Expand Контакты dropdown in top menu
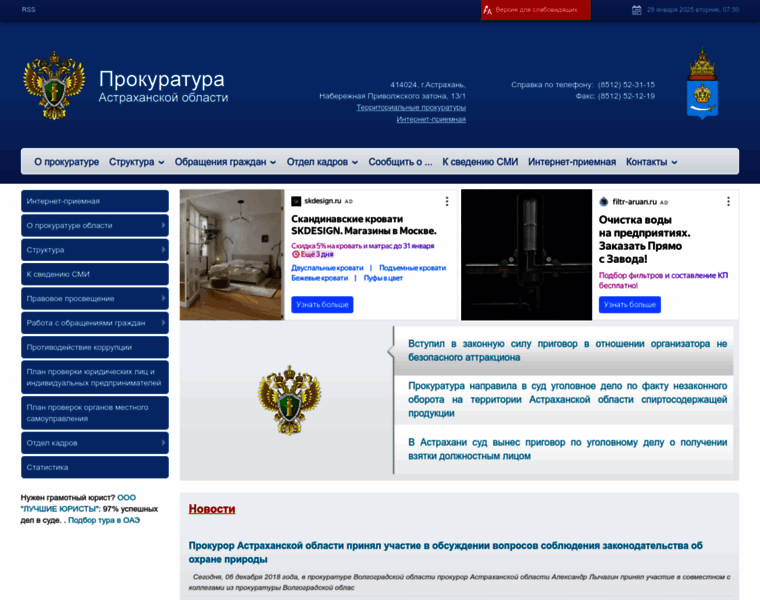Screen dimensions: 760x600 click(x=651, y=162)
